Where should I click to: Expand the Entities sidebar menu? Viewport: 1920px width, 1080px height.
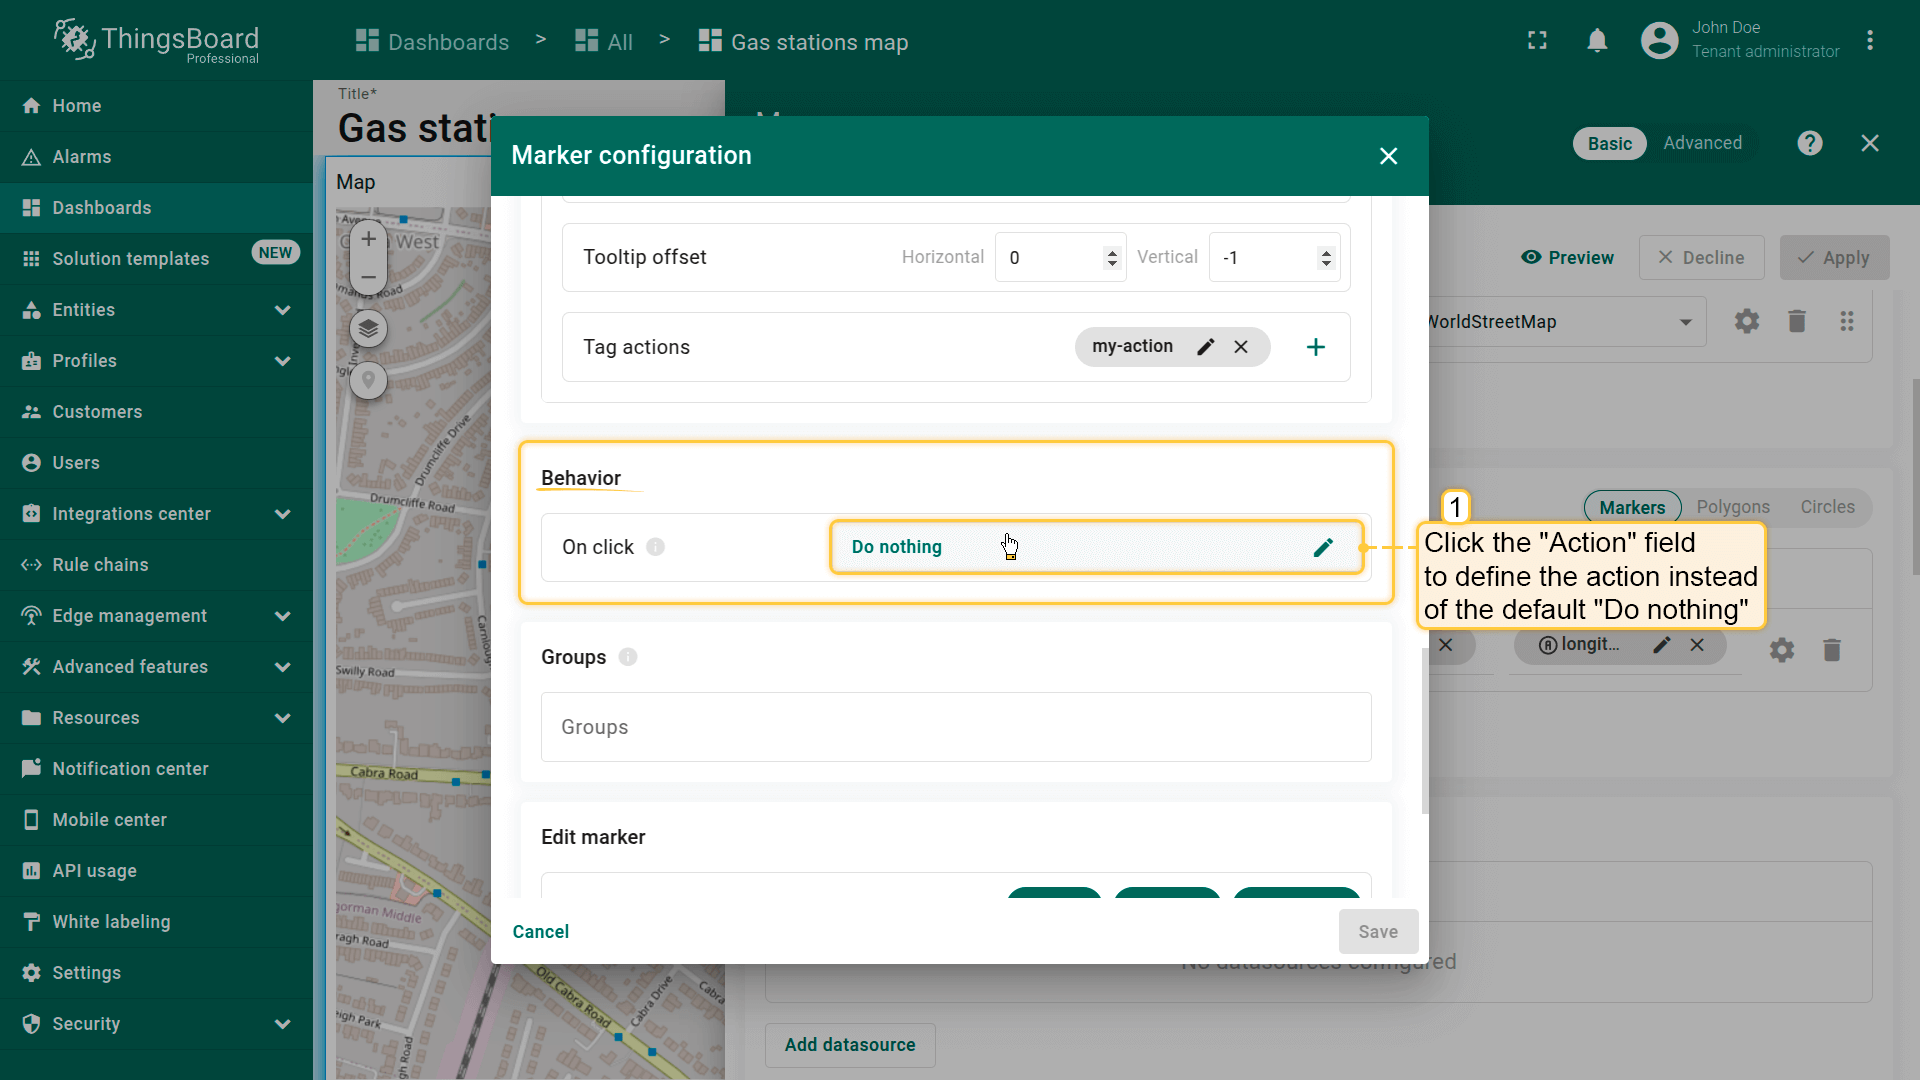[282, 310]
